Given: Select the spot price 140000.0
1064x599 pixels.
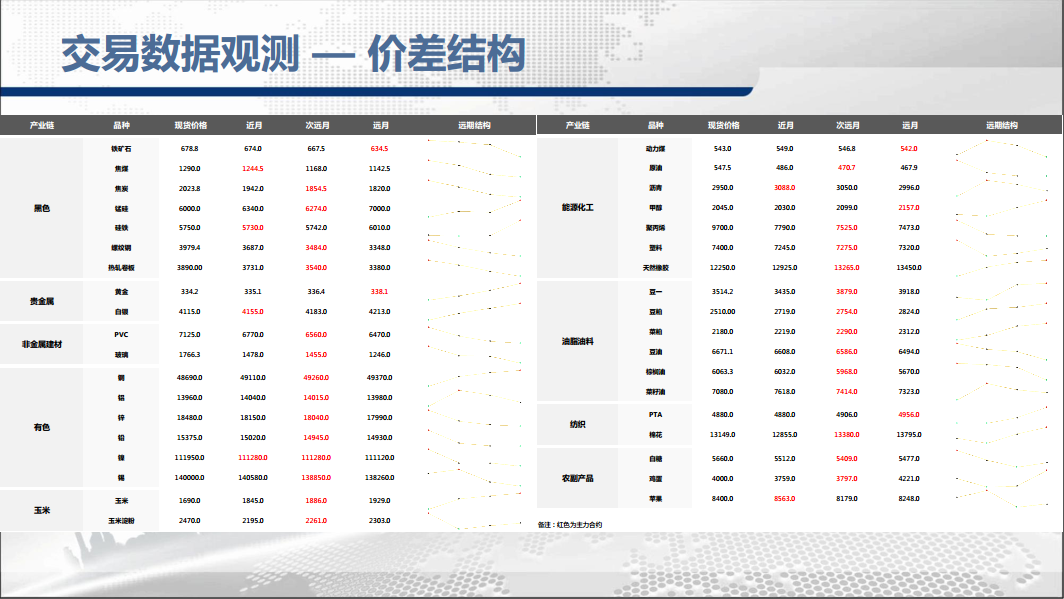Looking at the screenshot, I should 190,478.
